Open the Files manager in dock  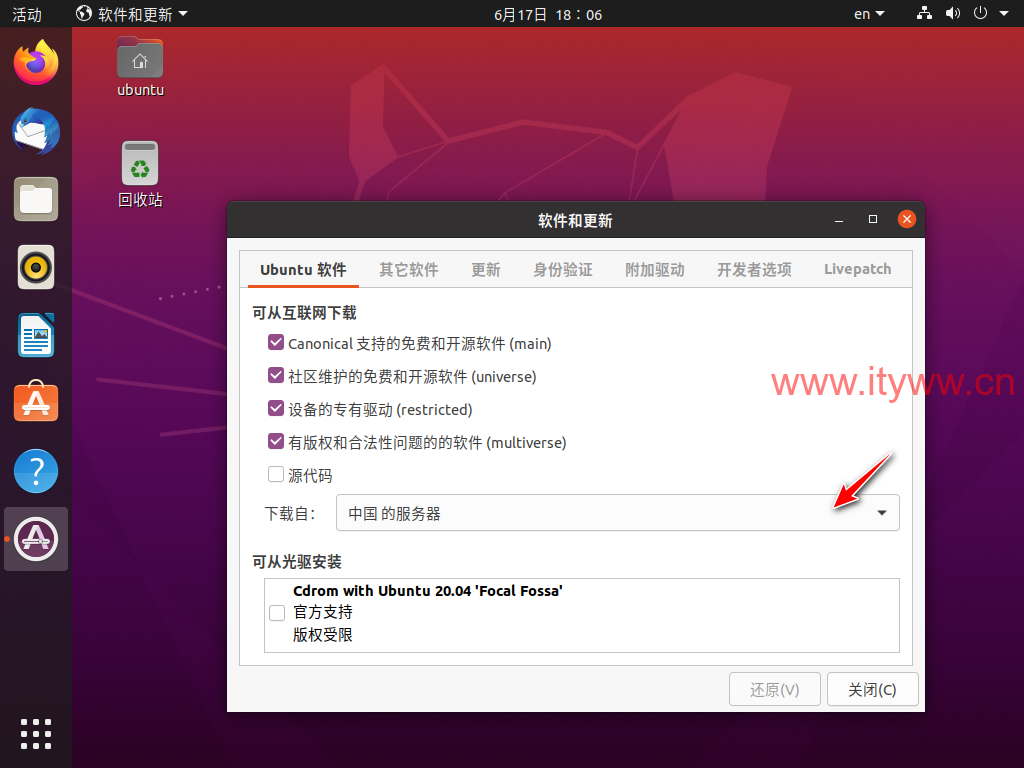coord(36,199)
